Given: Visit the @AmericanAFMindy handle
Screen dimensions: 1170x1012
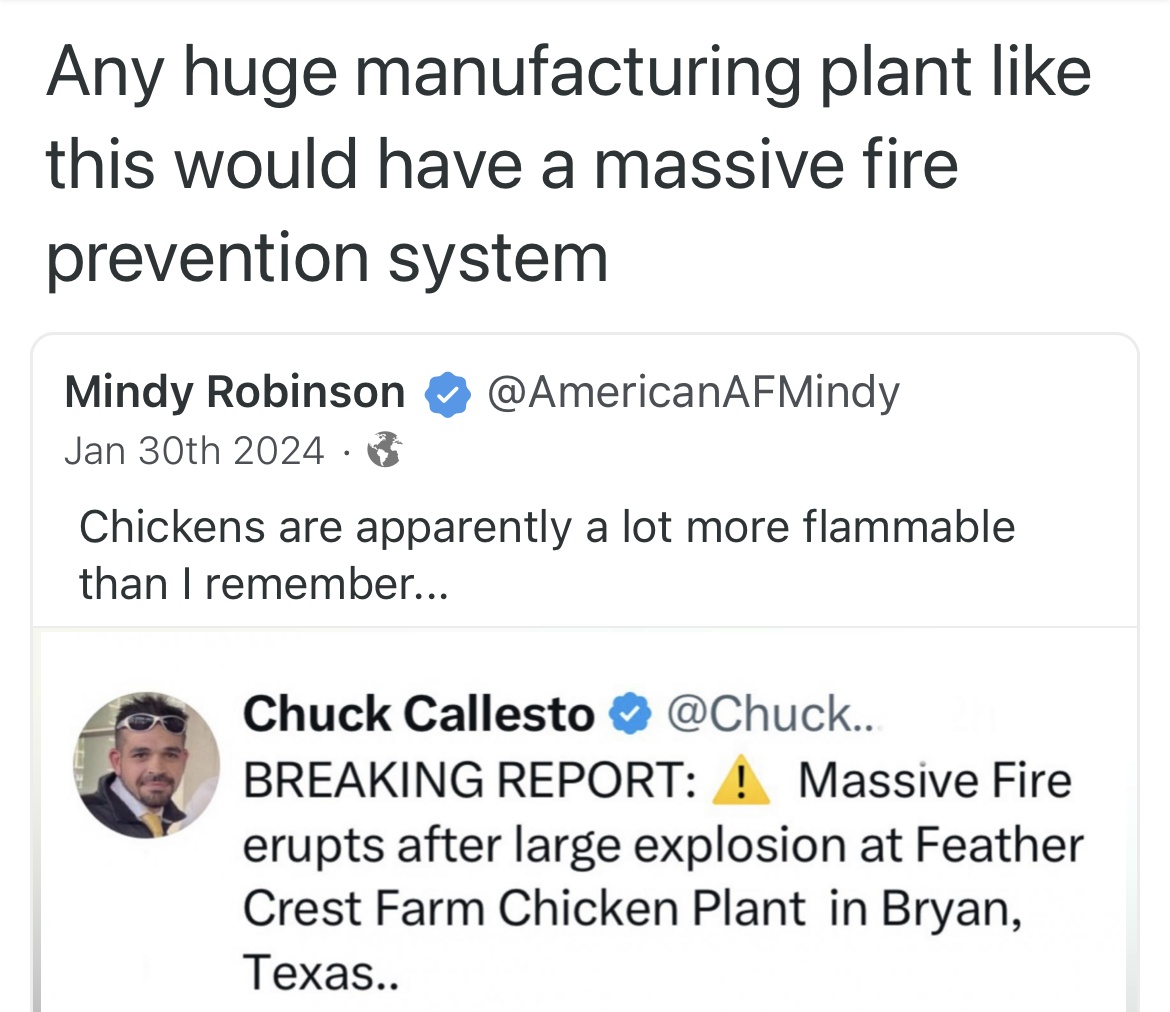Looking at the screenshot, I should 693,392.
